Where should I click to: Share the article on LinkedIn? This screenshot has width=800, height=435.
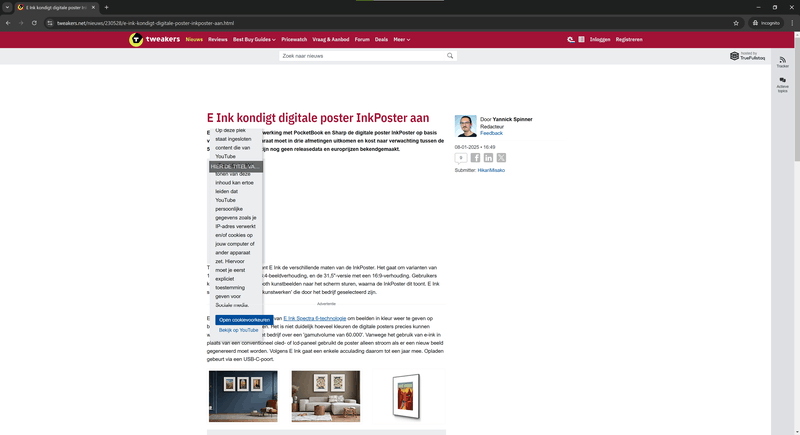click(x=488, y=158)
